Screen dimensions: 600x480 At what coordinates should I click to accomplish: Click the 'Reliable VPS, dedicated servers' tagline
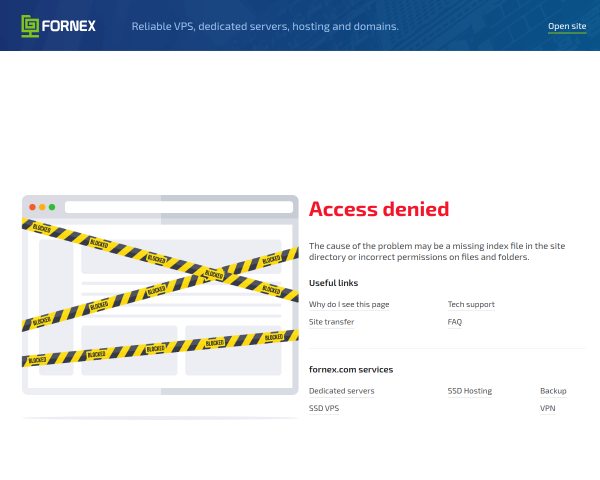265,26
